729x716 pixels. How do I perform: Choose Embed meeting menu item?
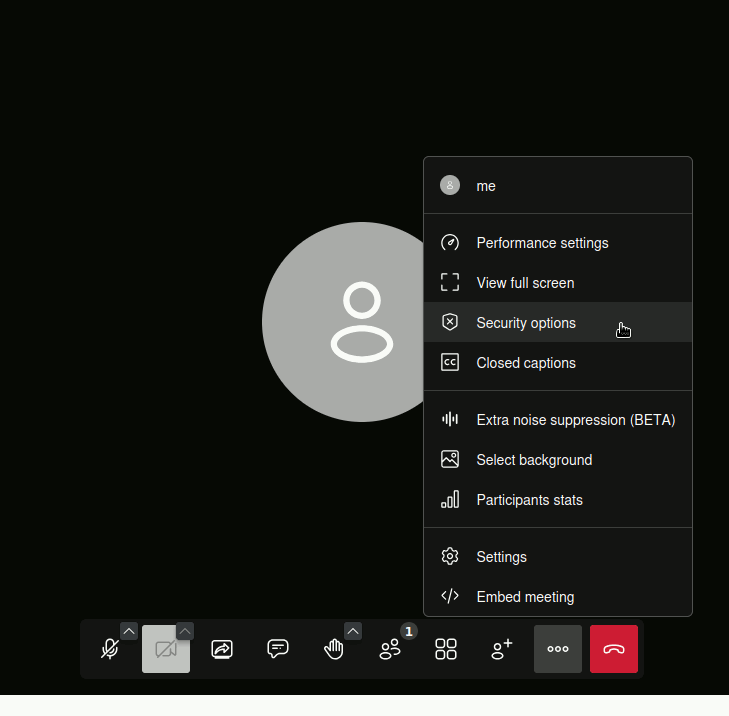(558, 597)
